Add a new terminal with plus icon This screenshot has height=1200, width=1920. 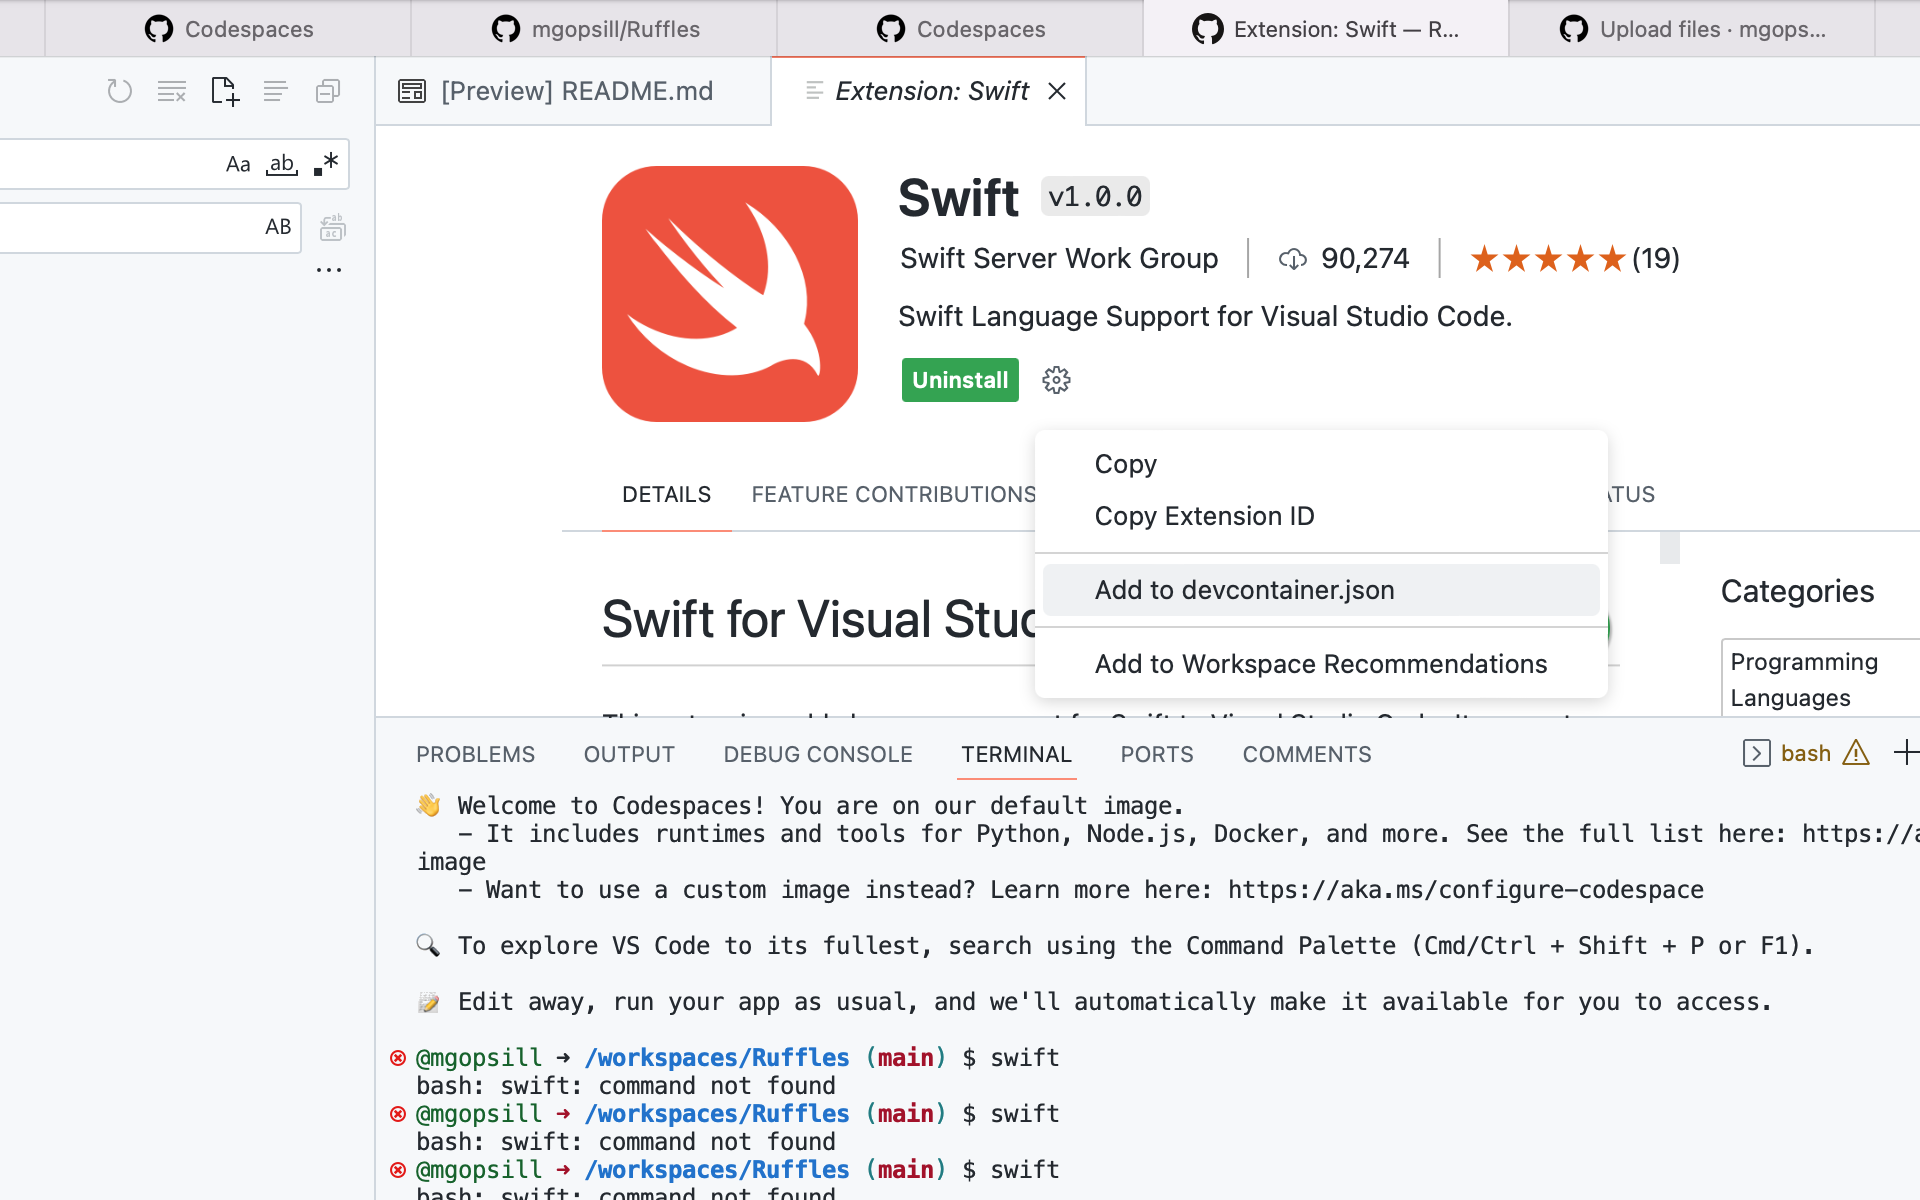[x=1906, y=752]
